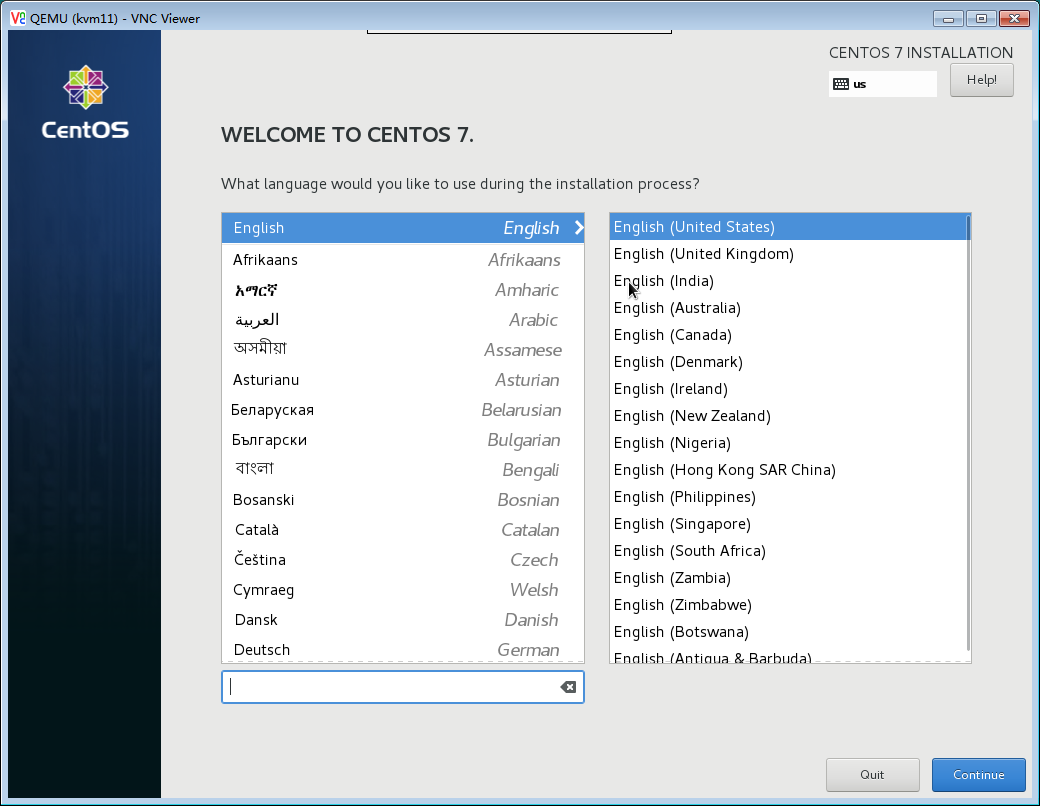Select Bengali language row

click(x=403, y=470)
